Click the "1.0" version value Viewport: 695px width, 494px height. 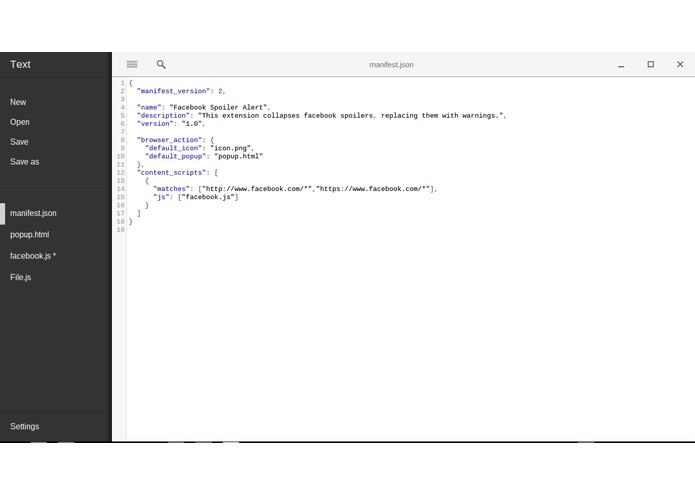pyautogui.click(x=191, y=124)
